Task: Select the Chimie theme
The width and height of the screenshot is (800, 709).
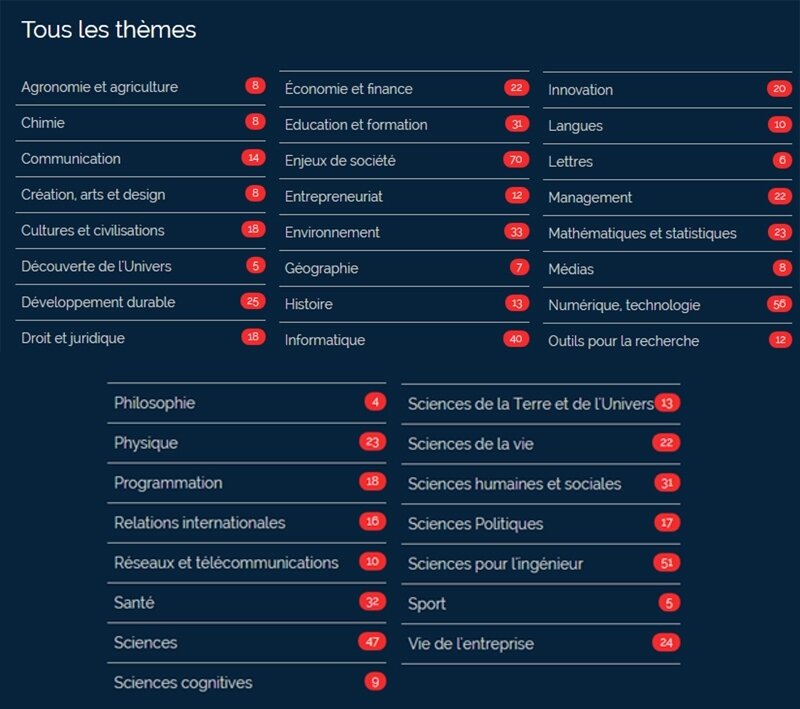Action: 45,124
